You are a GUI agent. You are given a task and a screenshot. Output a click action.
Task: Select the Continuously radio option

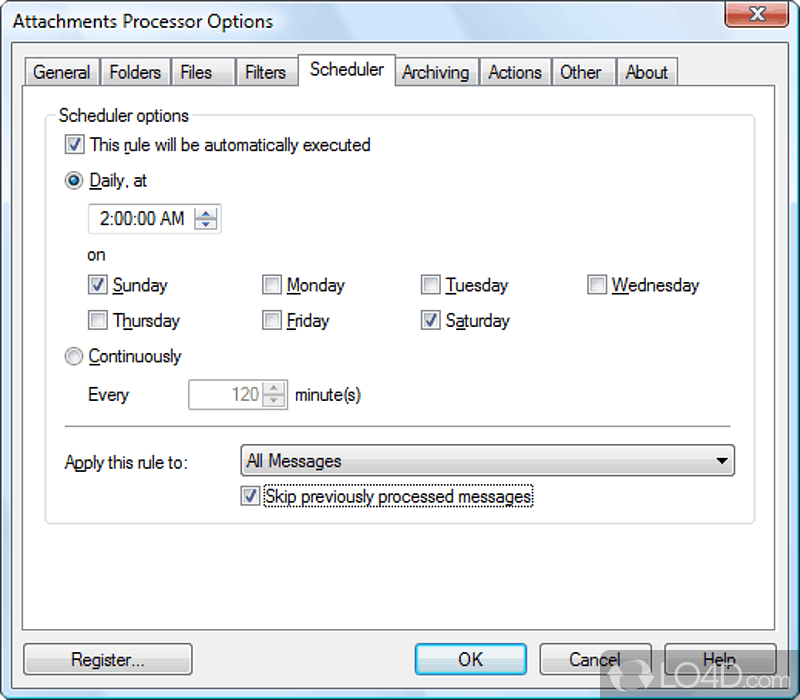[x=74, y=356]
